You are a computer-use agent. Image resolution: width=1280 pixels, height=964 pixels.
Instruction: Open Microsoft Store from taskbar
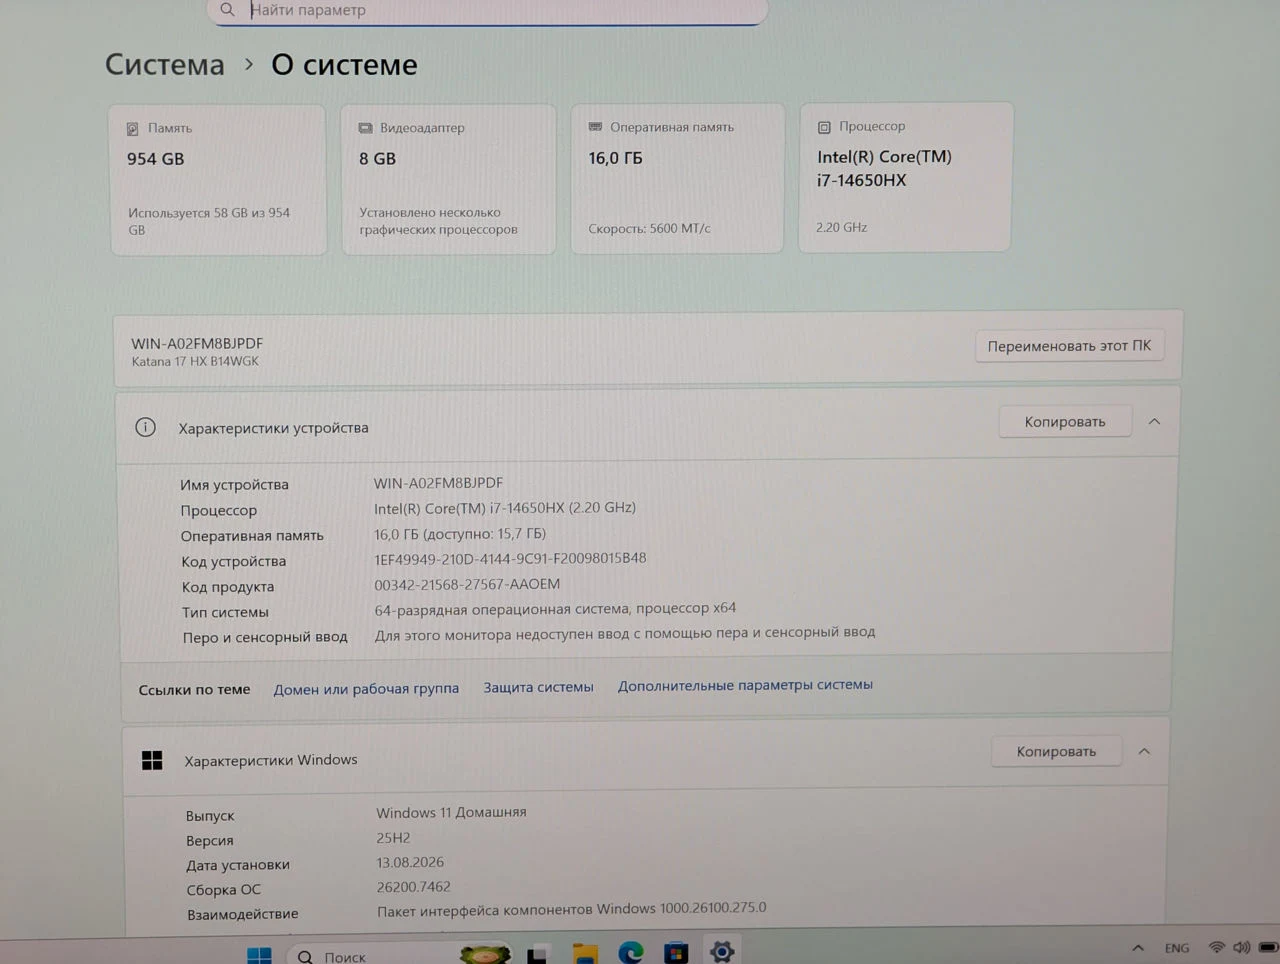[x=676, y=953]
